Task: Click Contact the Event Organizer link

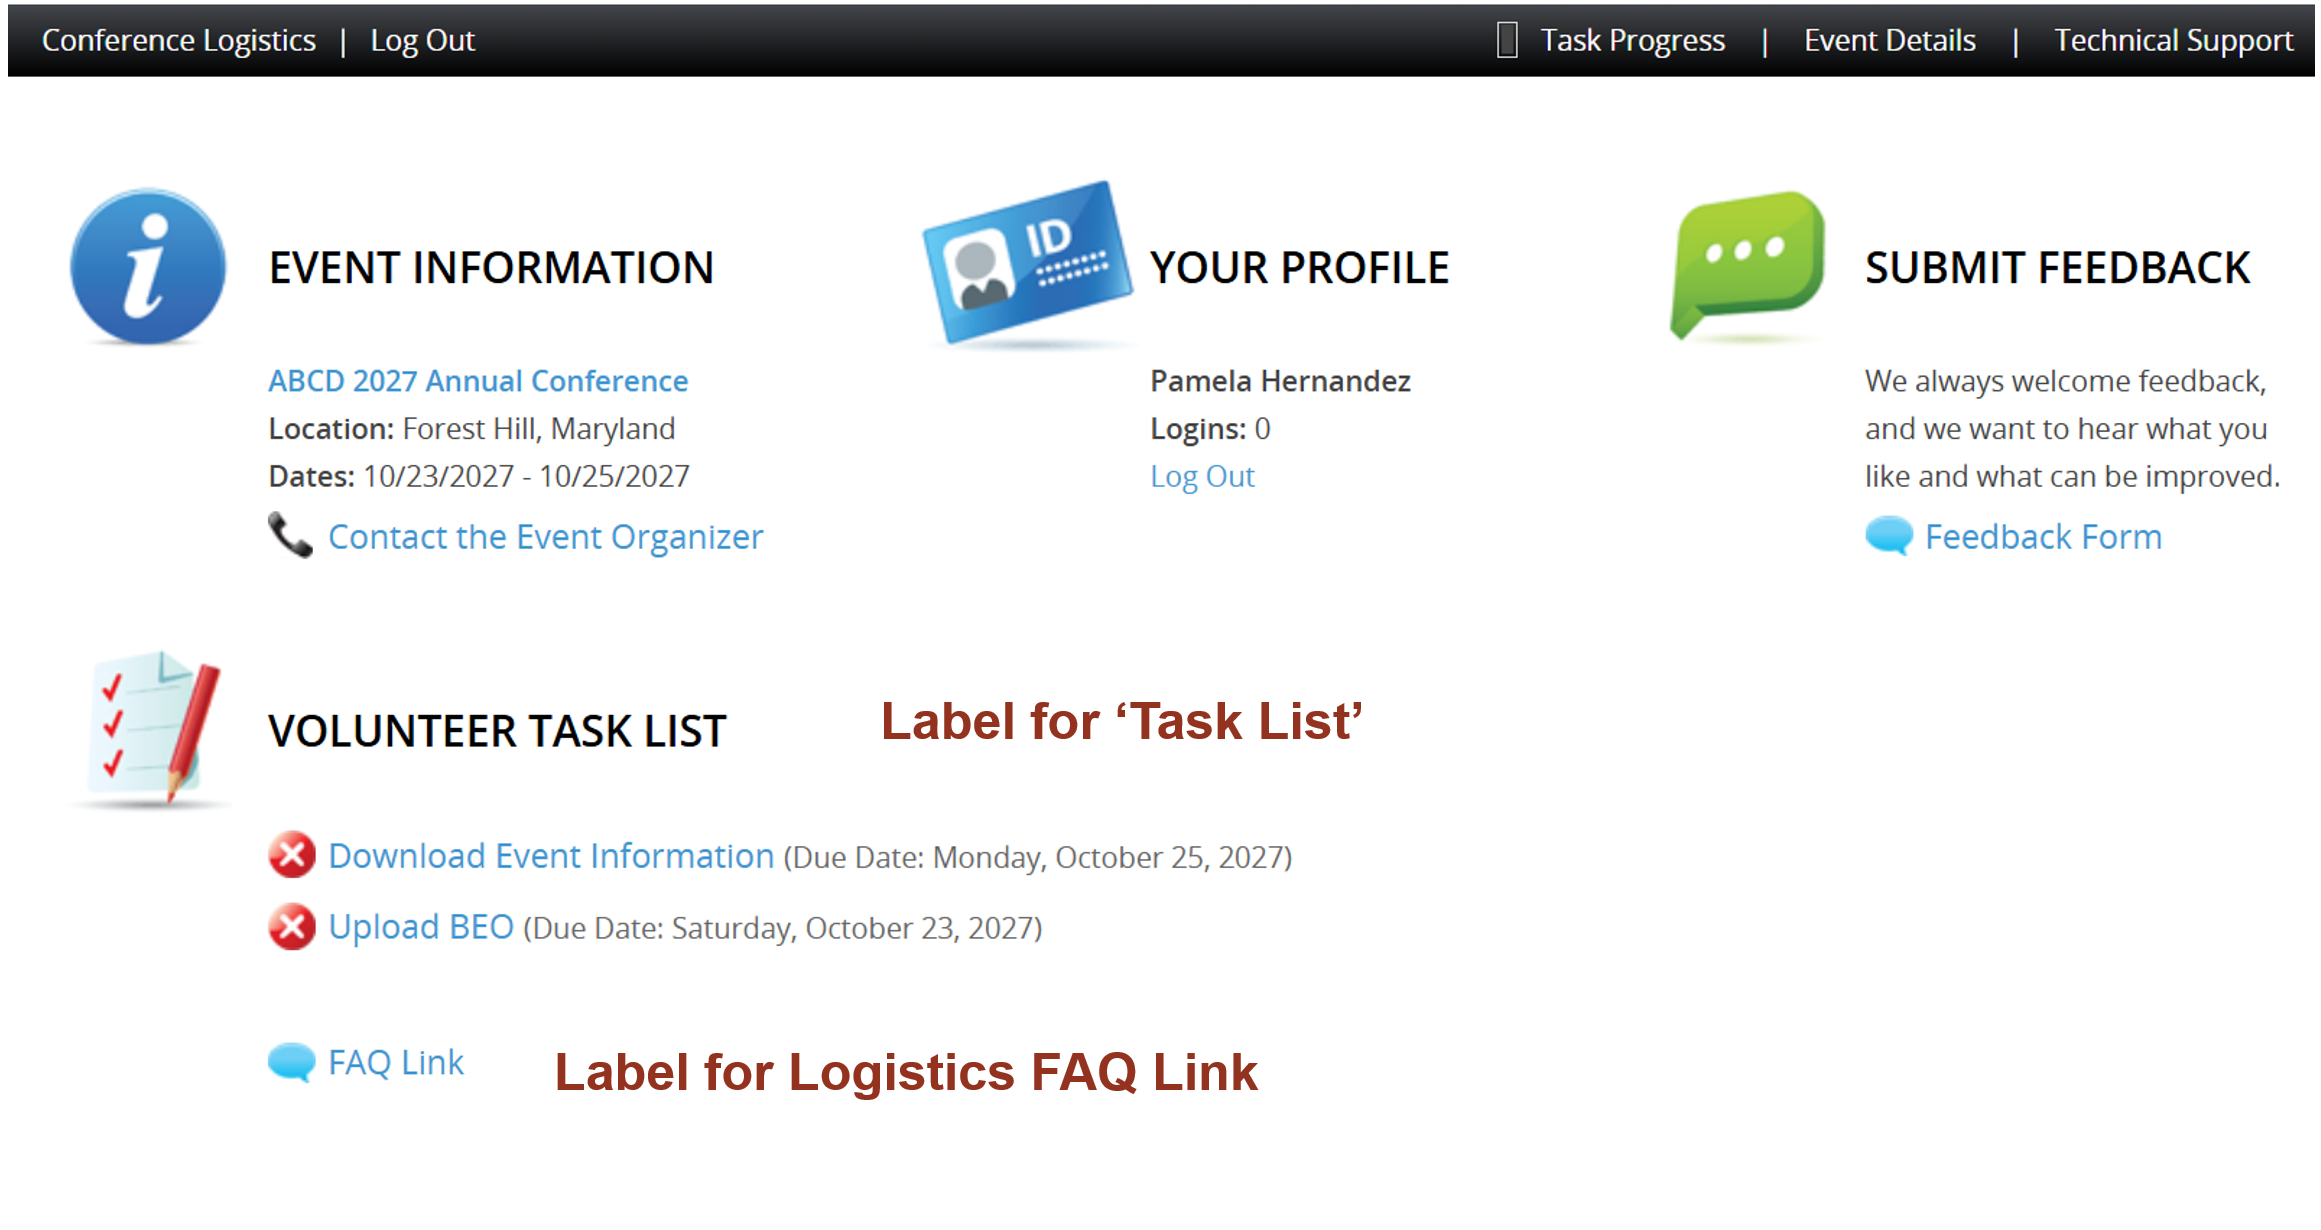Action: click(545, 537)
